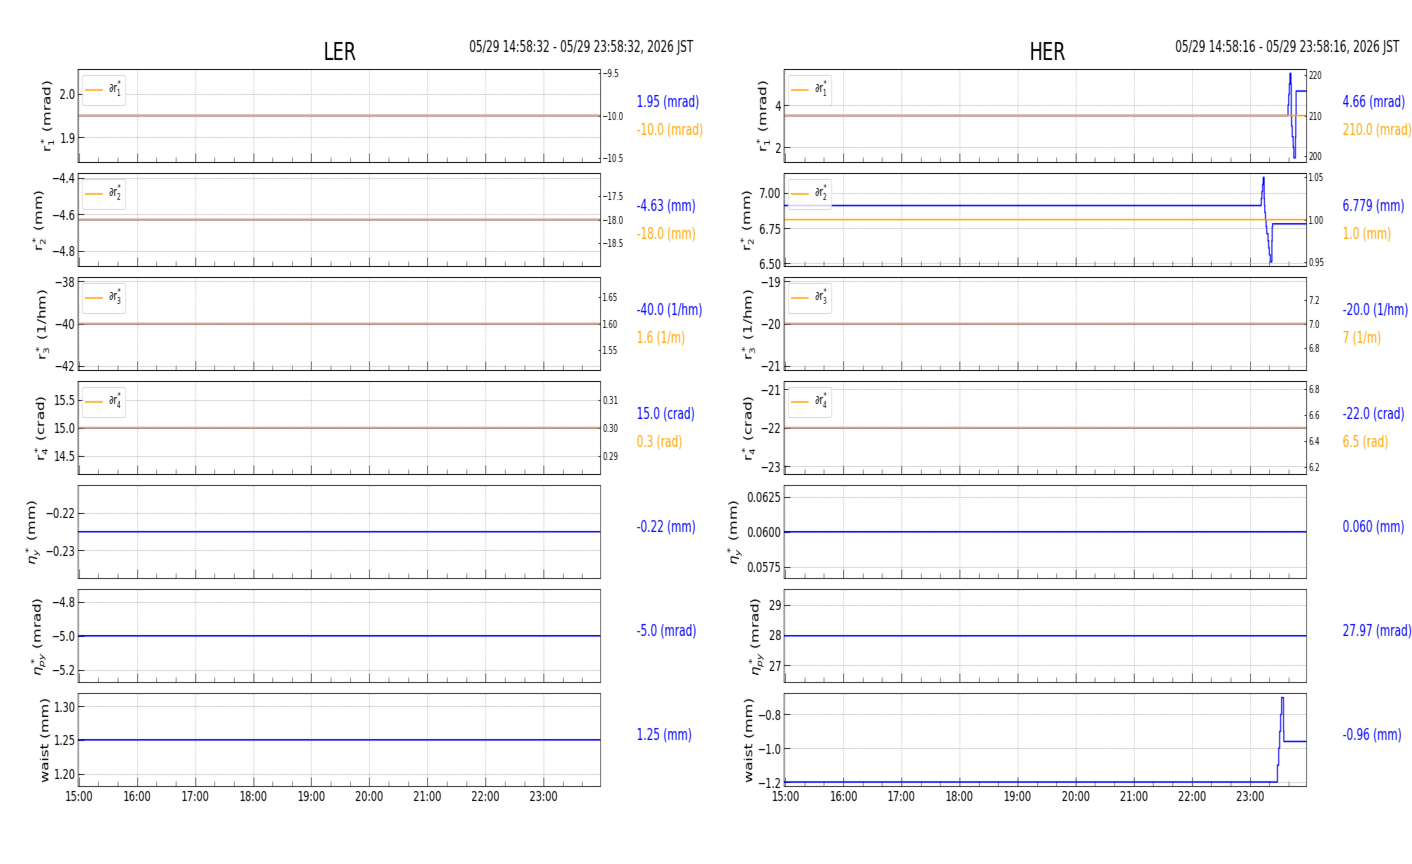Viewport: 1412px width, 864px height.
Task: Click the blue value 1.95 (mrad)
Action: point(668,102)
